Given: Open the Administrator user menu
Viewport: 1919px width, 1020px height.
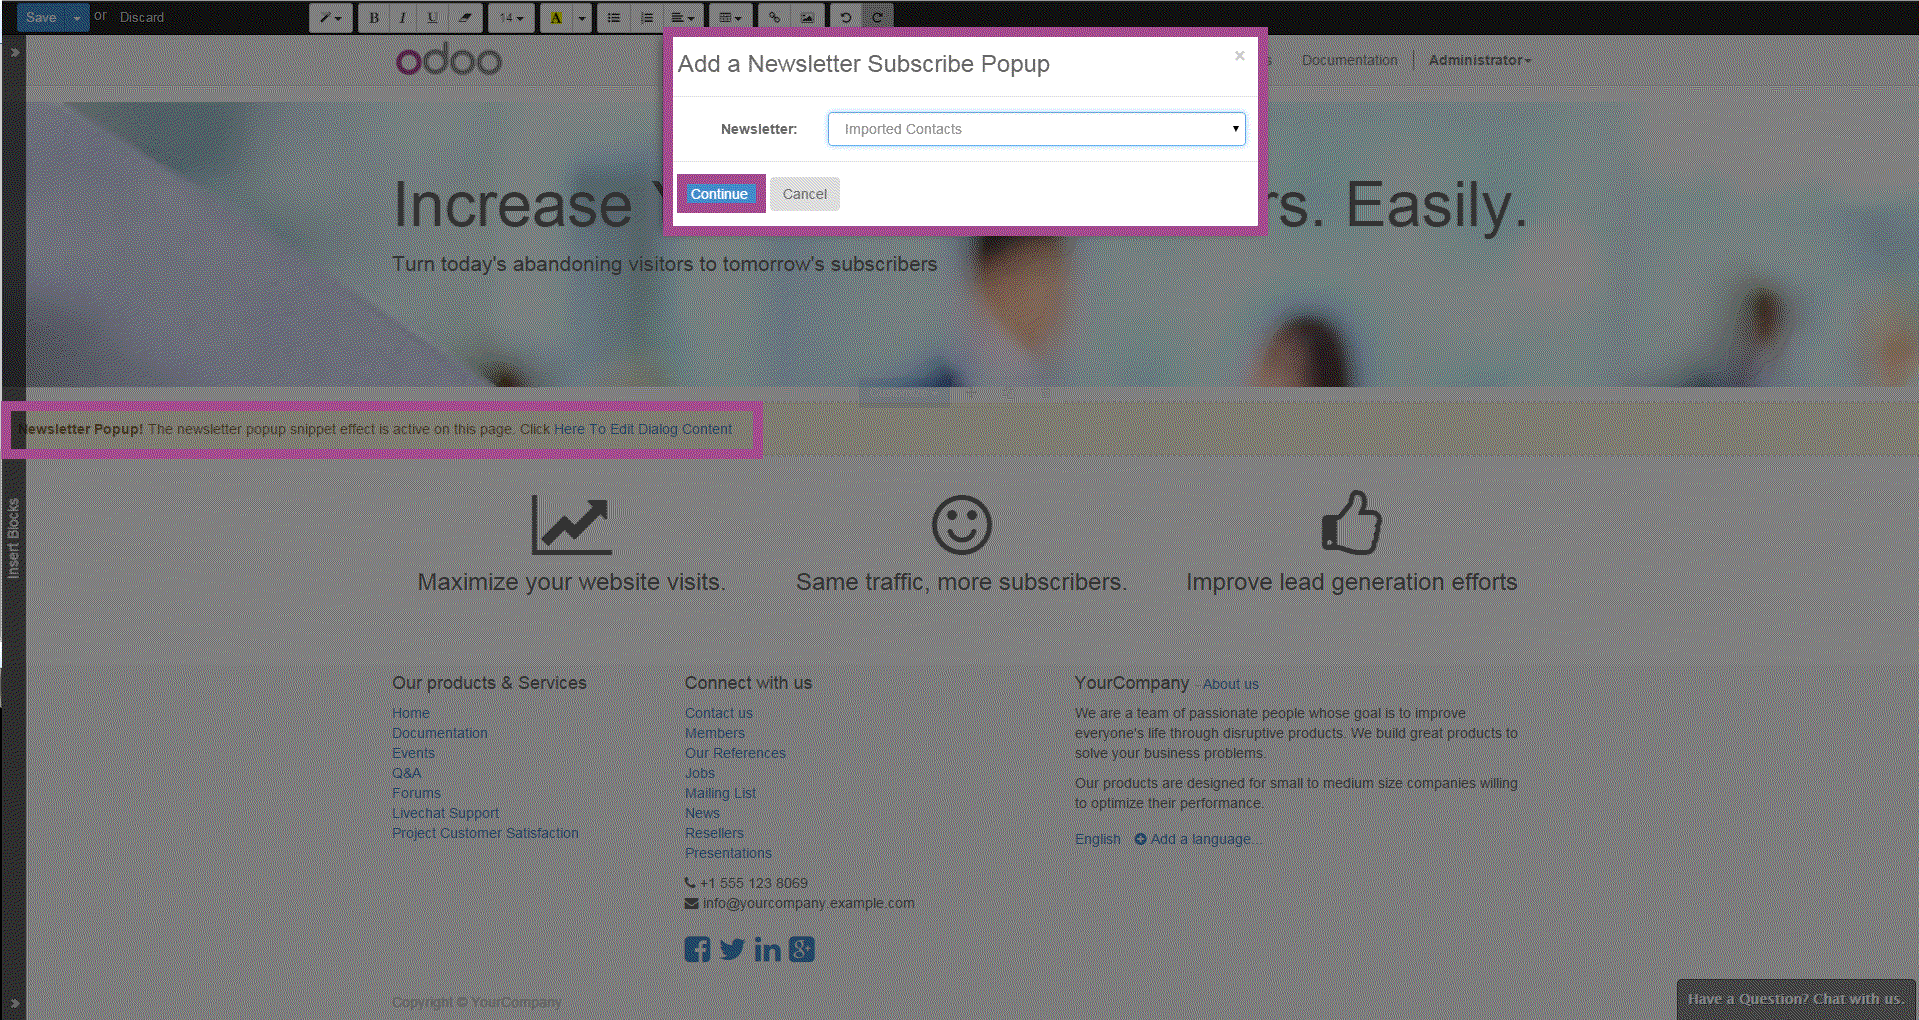Looking at the screenshot, I should 1479,60.
